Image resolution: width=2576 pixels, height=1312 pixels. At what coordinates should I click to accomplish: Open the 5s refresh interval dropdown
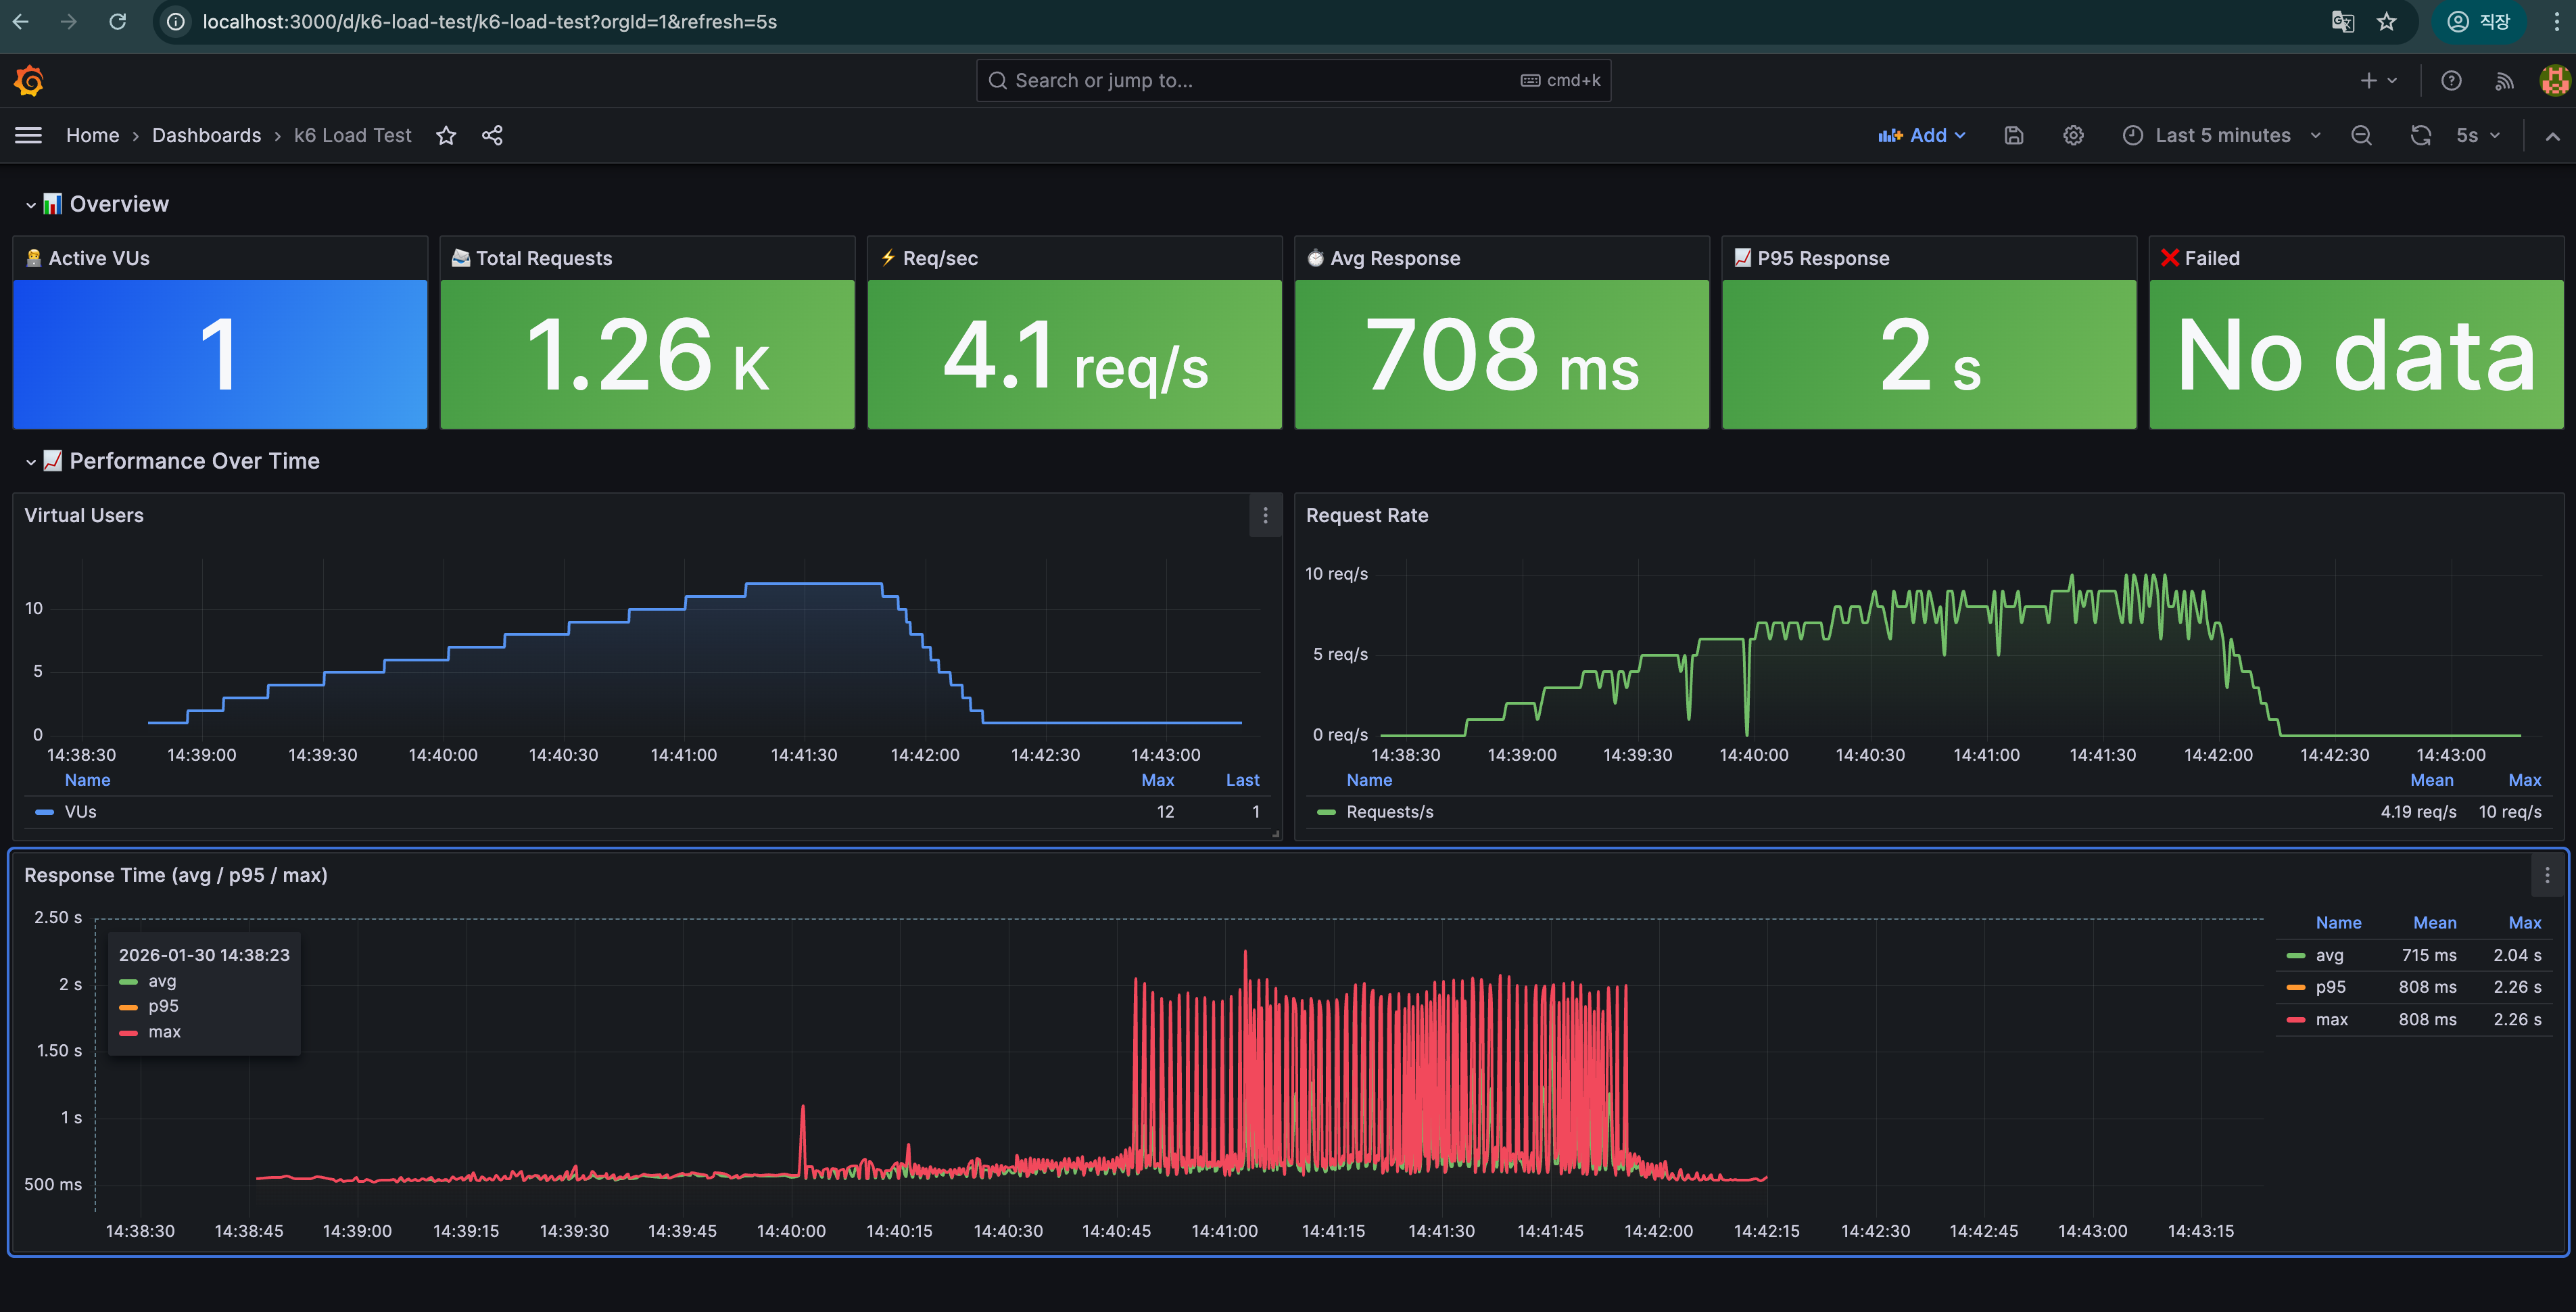[2477, 135]
